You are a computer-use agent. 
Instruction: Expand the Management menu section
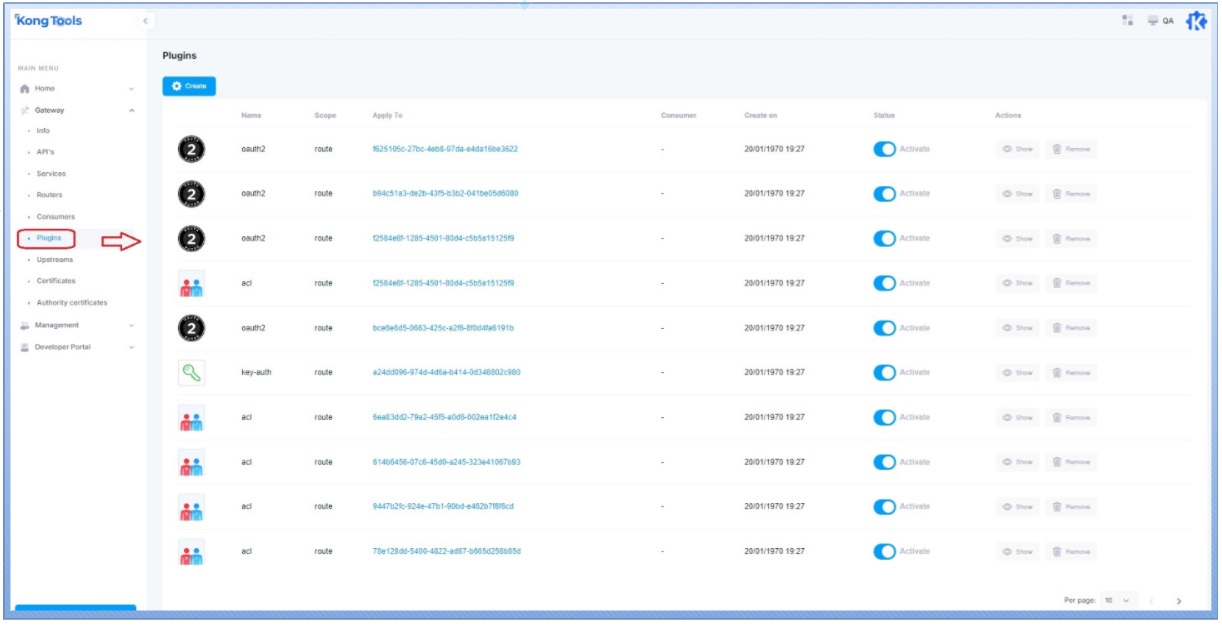131,325
